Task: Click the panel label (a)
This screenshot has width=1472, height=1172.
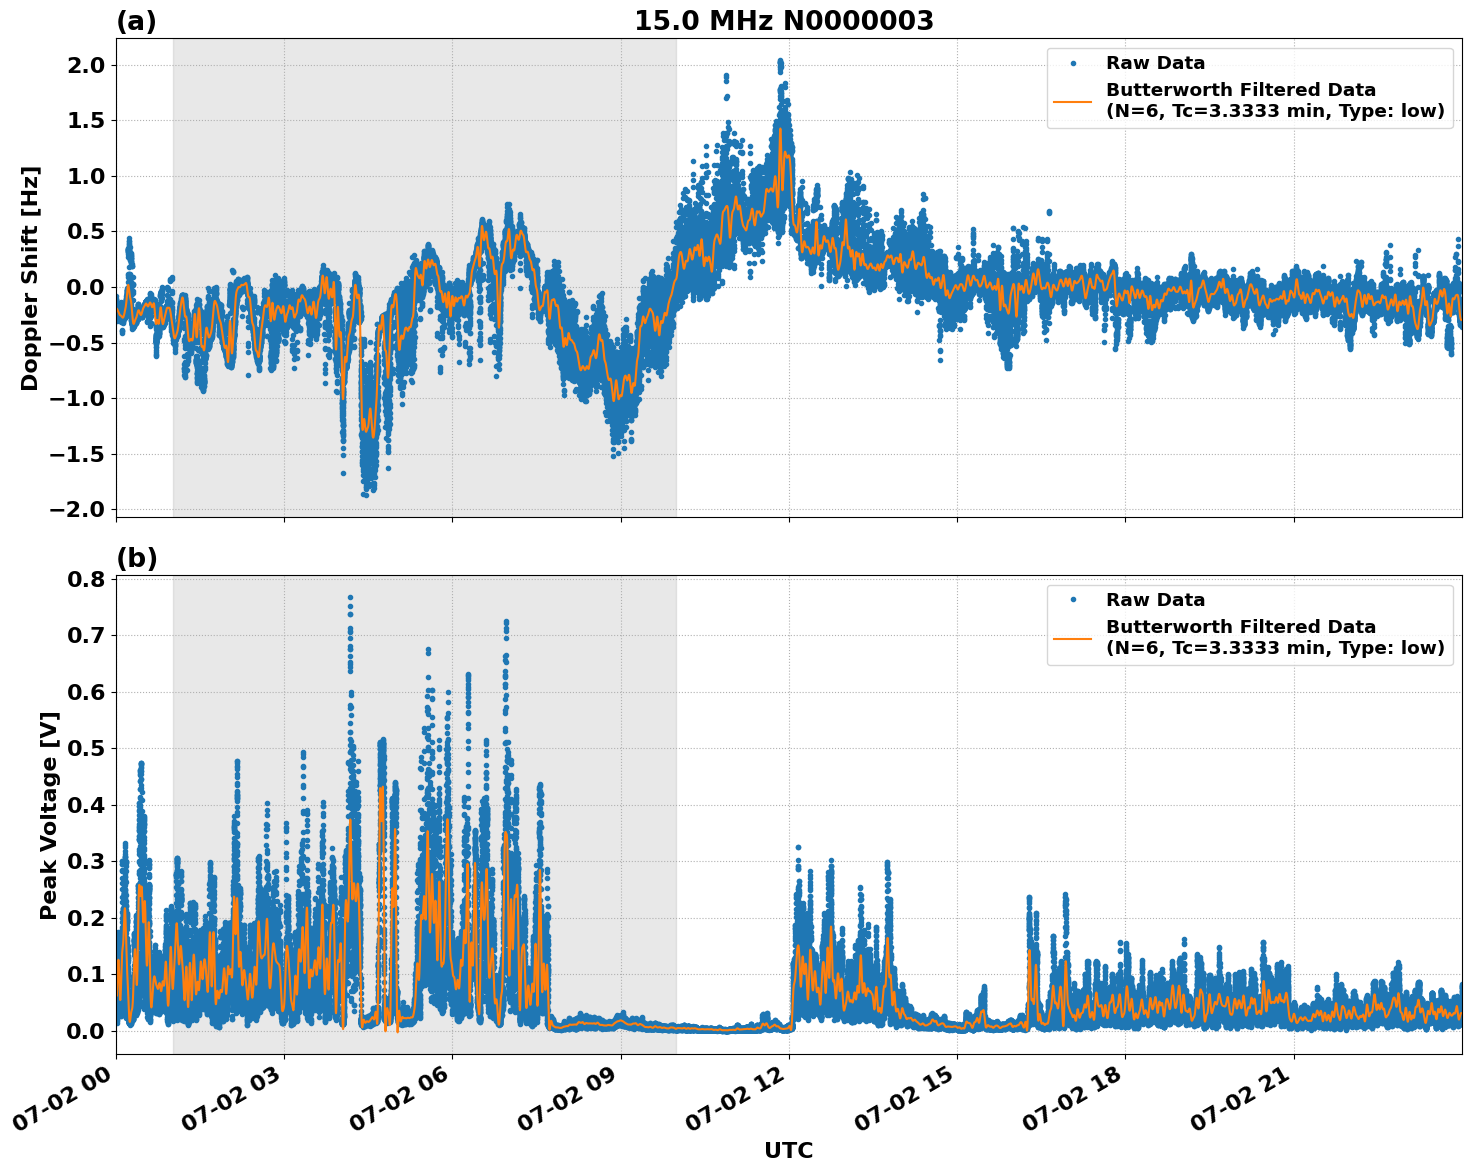Action: [x=137, y=18]
